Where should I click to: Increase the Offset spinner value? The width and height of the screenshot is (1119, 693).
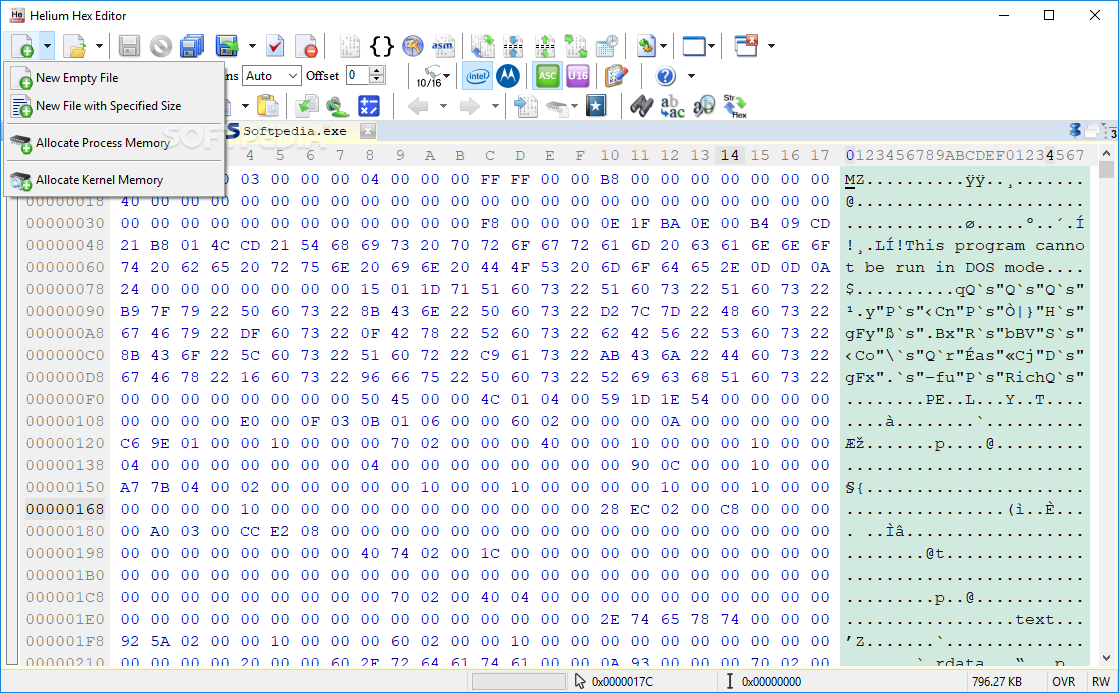378,71
